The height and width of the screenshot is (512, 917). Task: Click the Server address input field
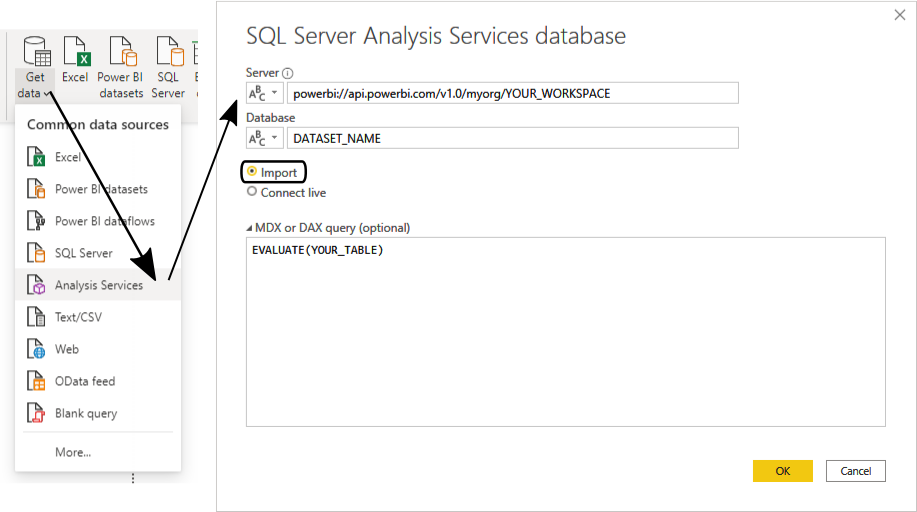coord(513,93)
